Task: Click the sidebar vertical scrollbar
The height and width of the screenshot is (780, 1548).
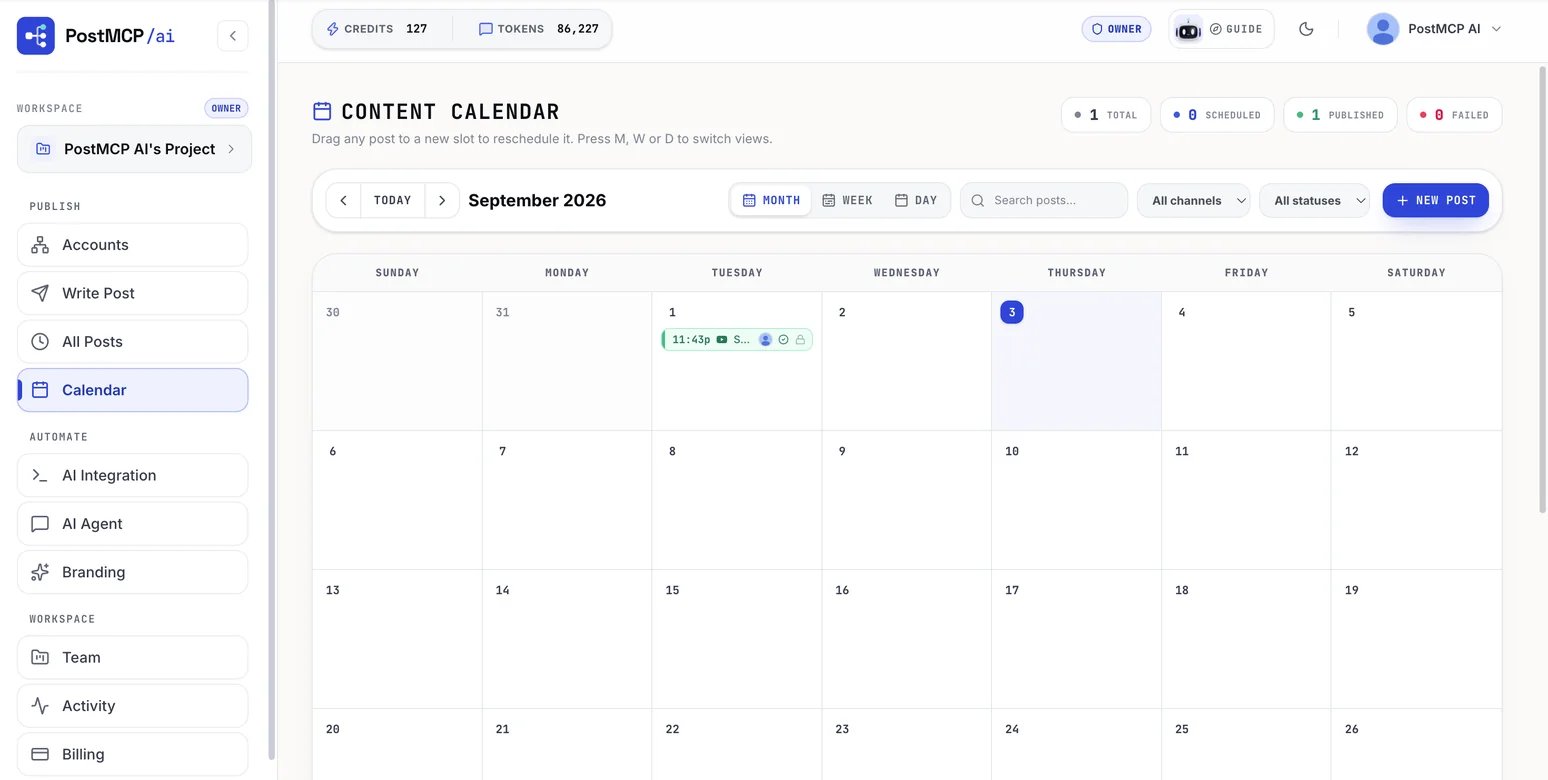Action: click(x=272, y=380)
